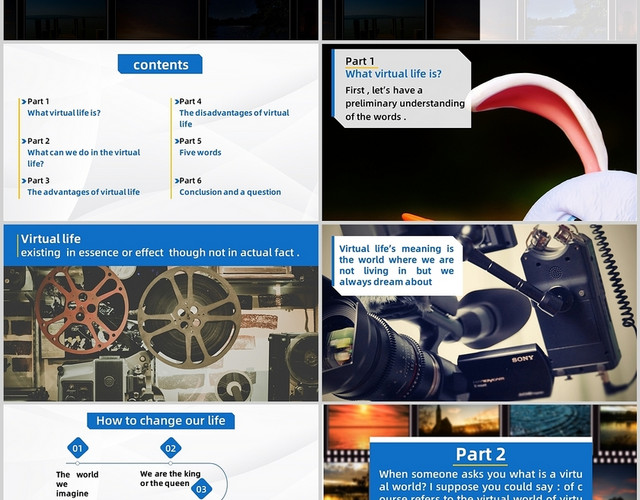Click the 02 diamond marker
640x500 pixels.
[171, 448]
